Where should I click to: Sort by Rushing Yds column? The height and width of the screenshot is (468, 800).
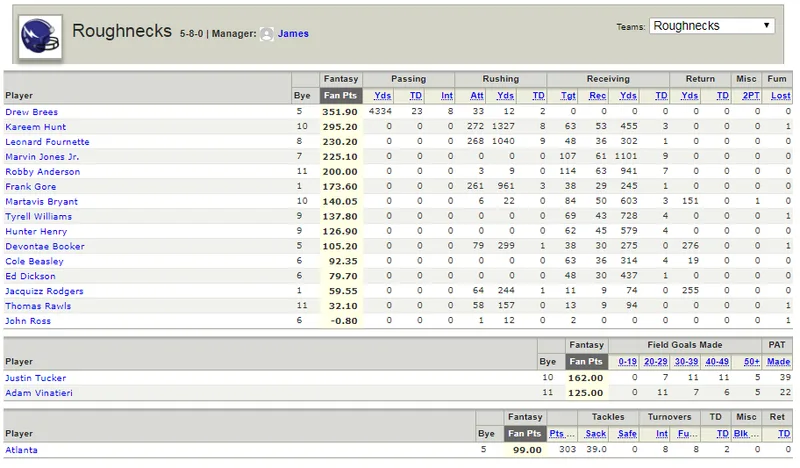click(506, 95)
